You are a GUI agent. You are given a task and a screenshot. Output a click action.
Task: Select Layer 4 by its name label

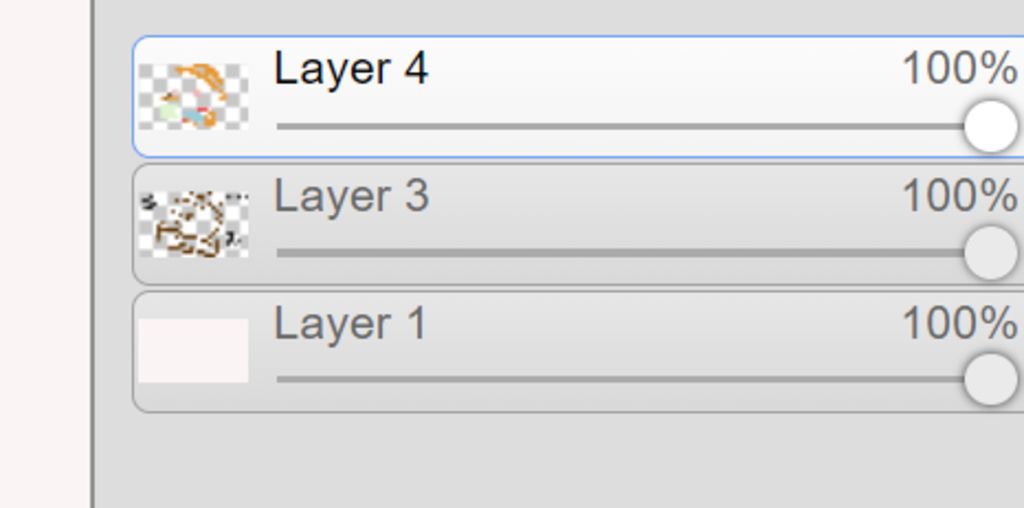[351, 69]
